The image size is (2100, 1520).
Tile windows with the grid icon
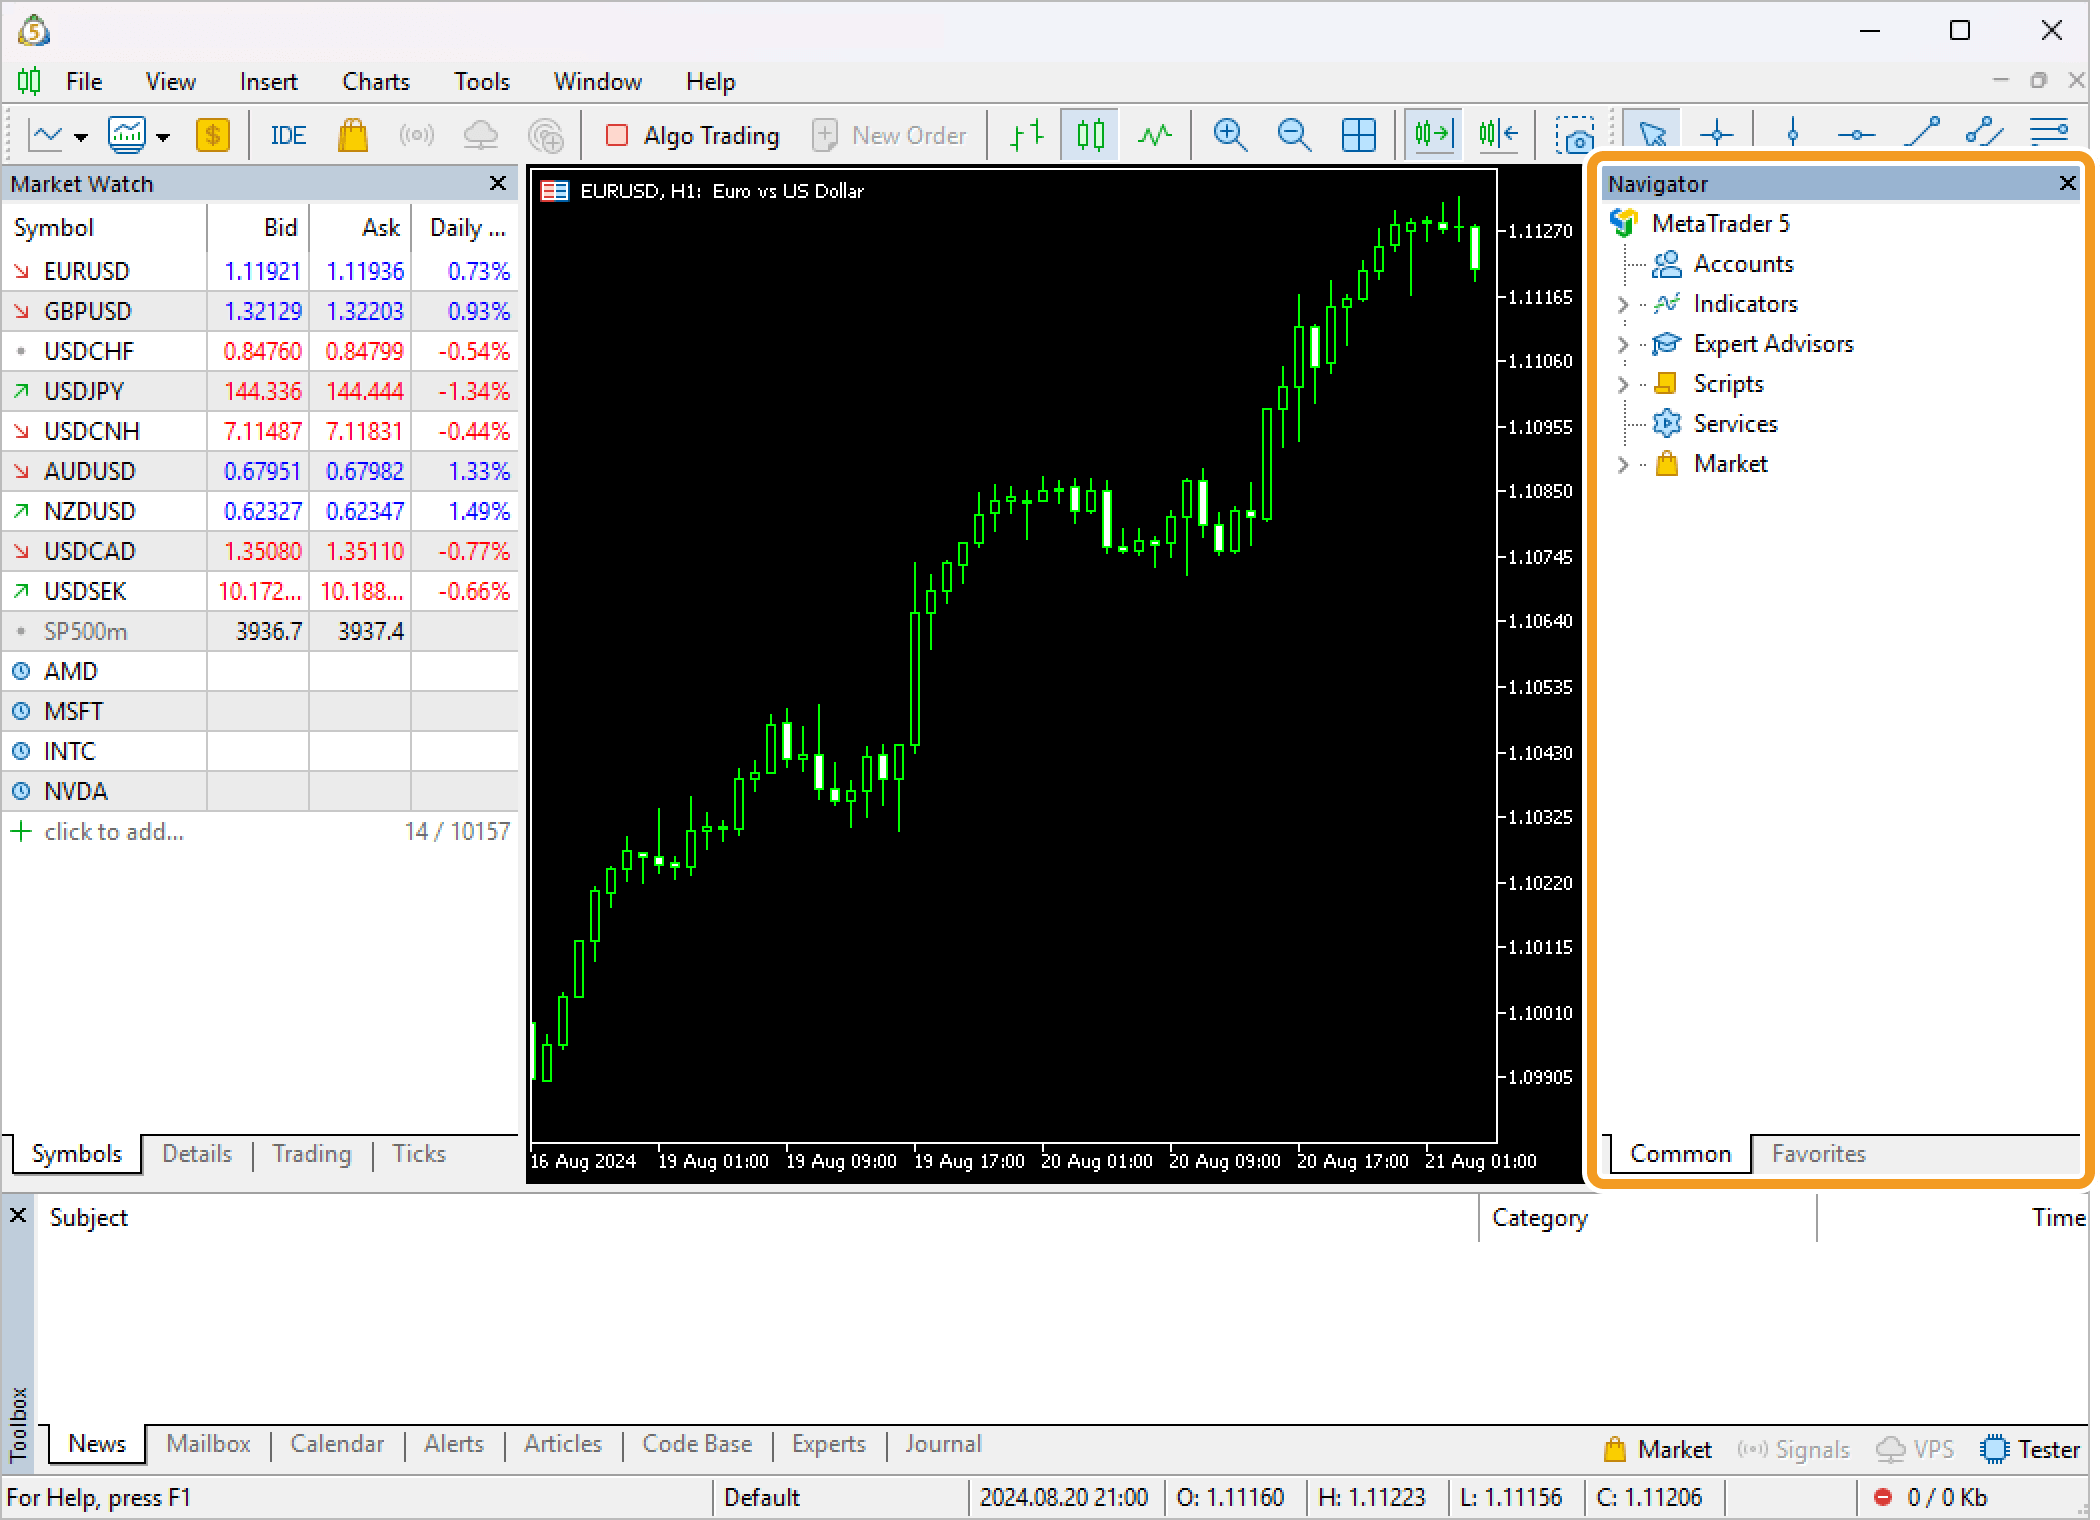coord(1358,134)
